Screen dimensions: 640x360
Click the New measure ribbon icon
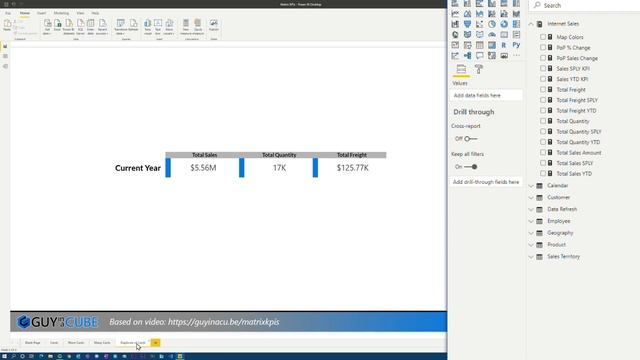(x=186, y=27)
